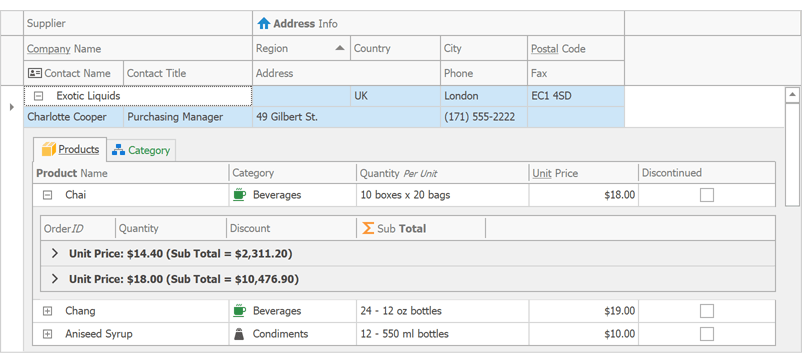Collapse the Exotic Liquids supplier row
Viewport: 802px width, 363px height.
click(x=38, y=96)
